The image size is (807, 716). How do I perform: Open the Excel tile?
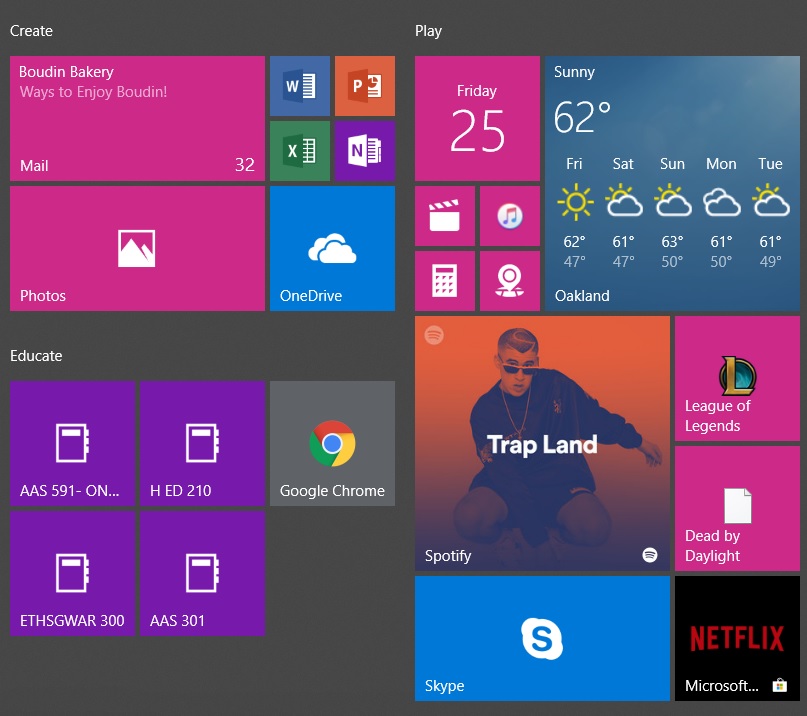pyautogui.click(x=300, y=151)
